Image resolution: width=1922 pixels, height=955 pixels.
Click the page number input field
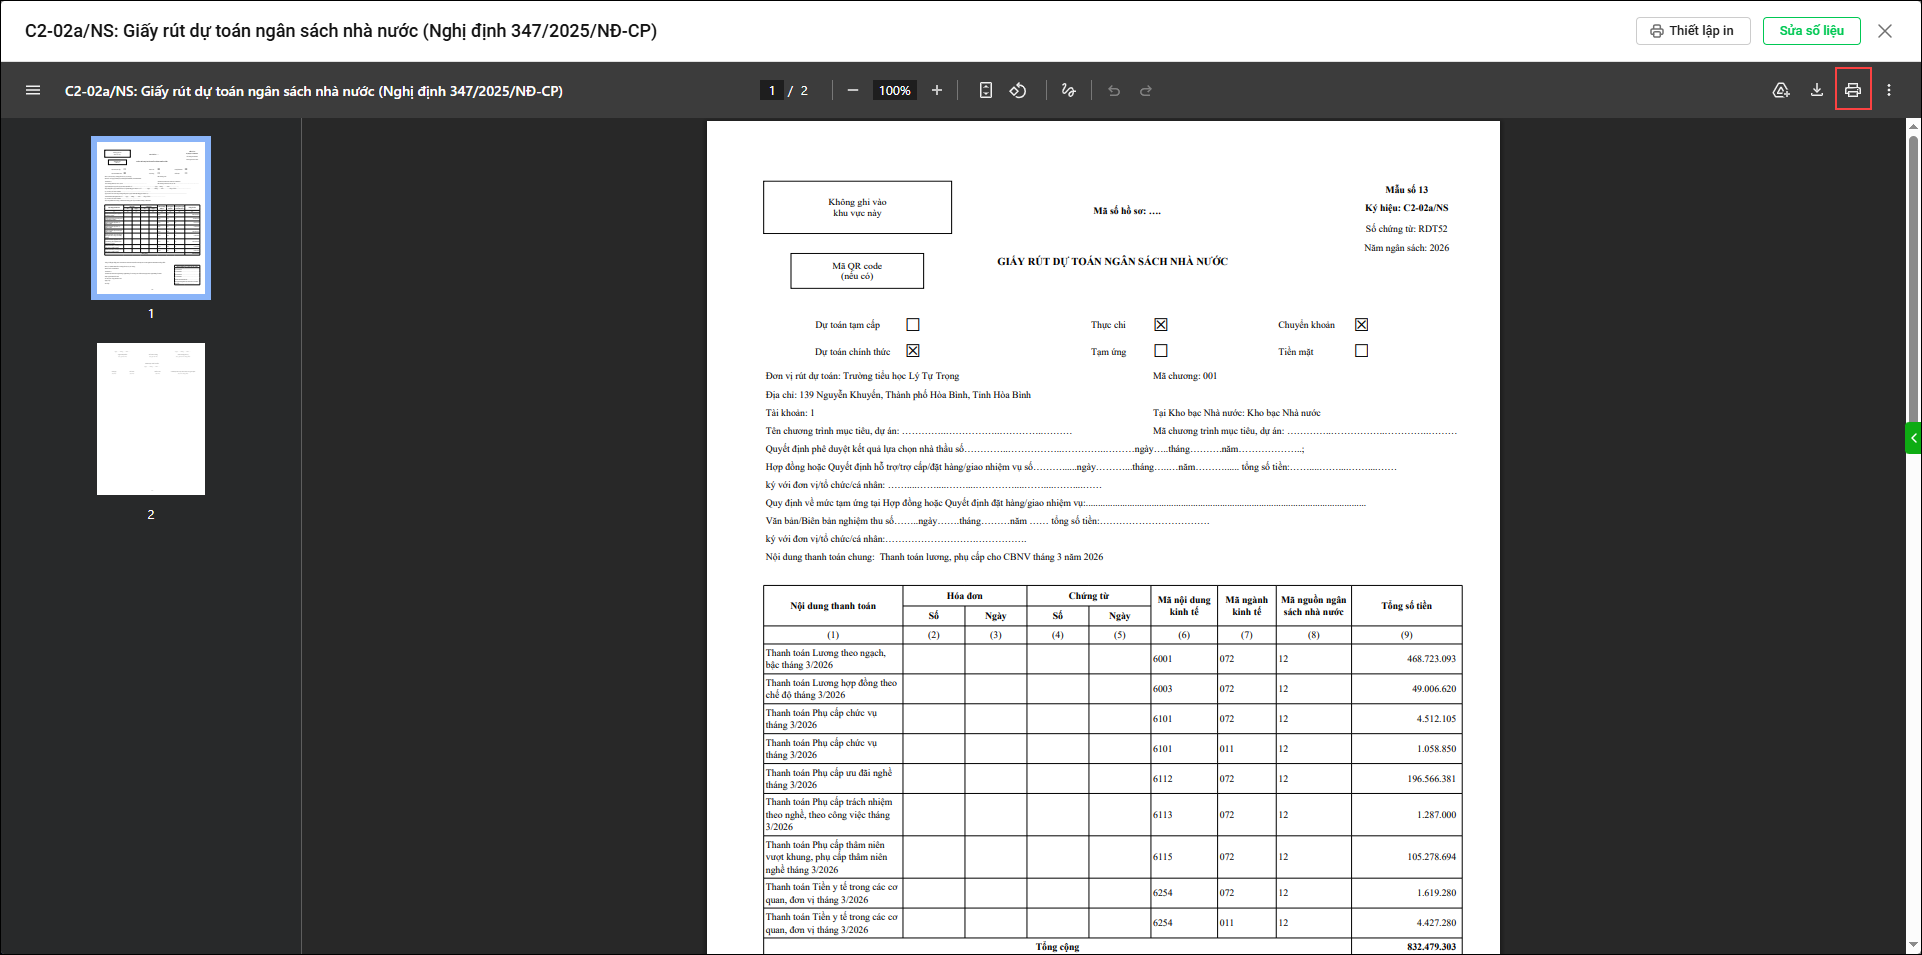tap(772, 91)
